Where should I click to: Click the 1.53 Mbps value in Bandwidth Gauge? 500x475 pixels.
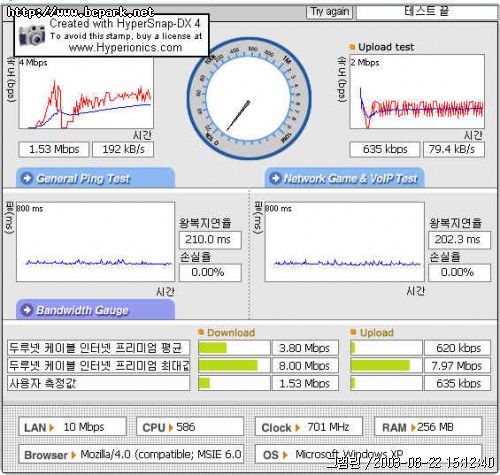click(x=305, y=383)
